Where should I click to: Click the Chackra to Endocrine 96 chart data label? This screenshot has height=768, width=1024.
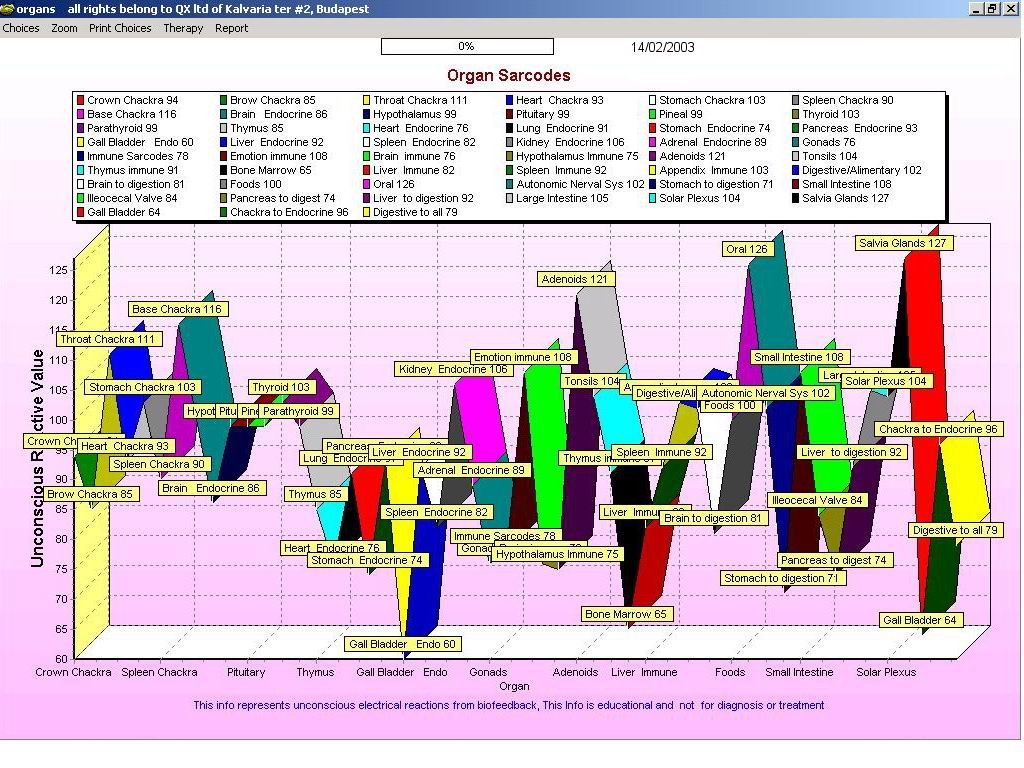point(938,429)
